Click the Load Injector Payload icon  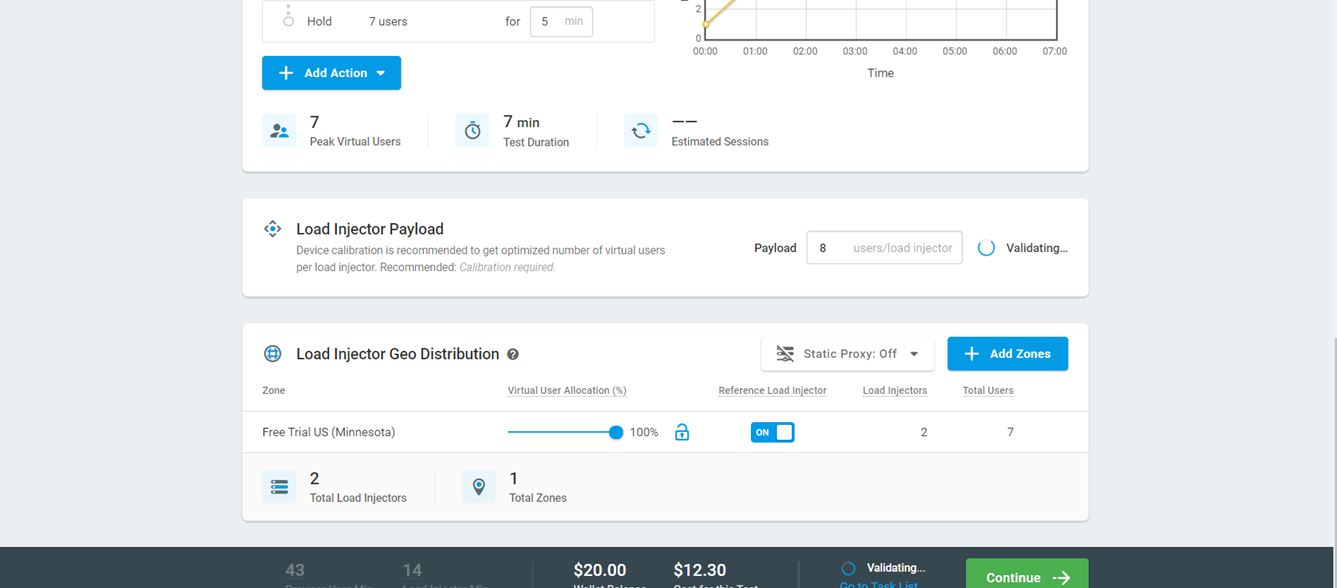click(272, 229)
